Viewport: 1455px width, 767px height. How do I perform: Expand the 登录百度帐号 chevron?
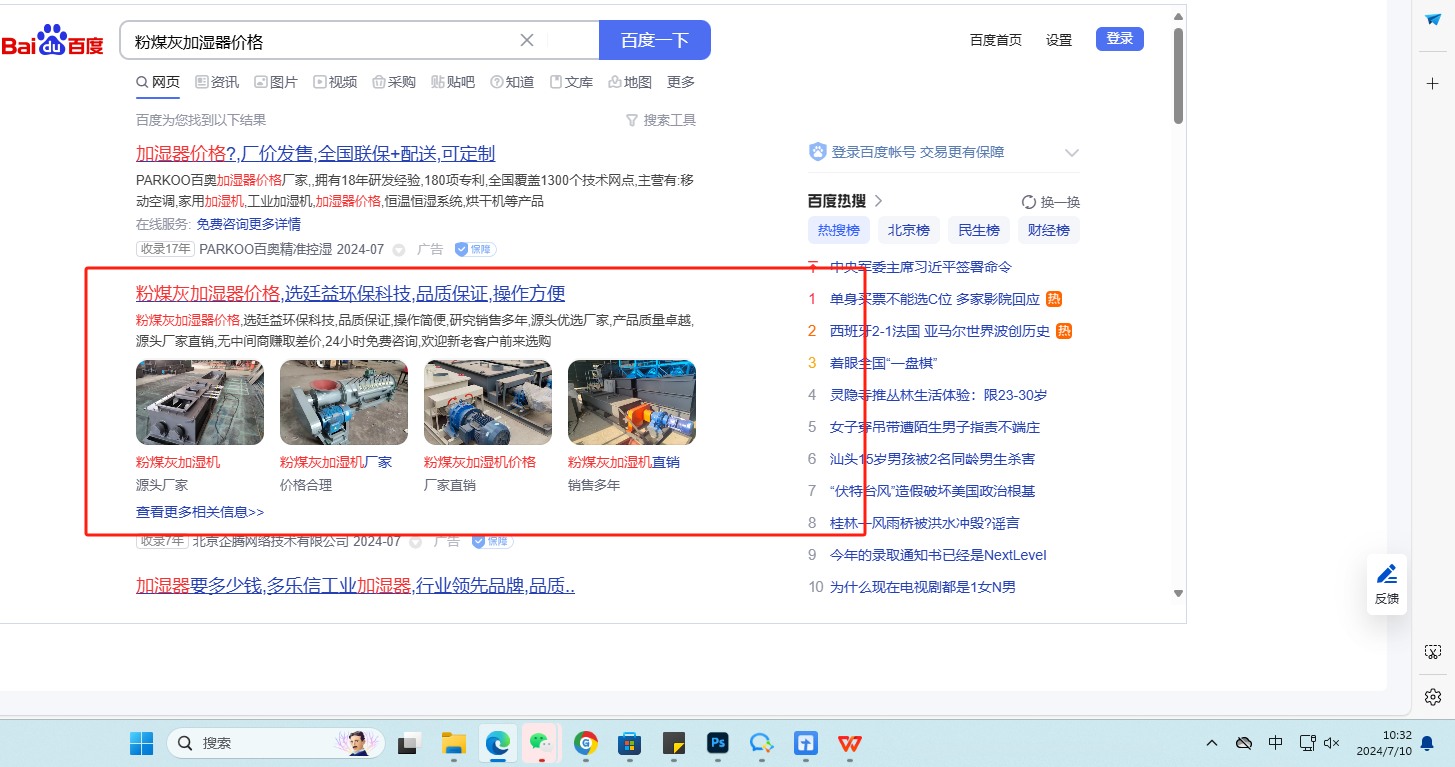(1072, 153)
